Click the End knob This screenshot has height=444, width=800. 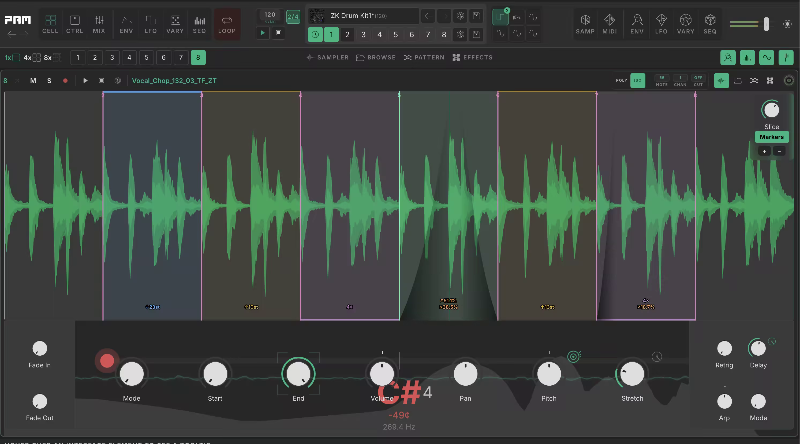coord(298,374)
